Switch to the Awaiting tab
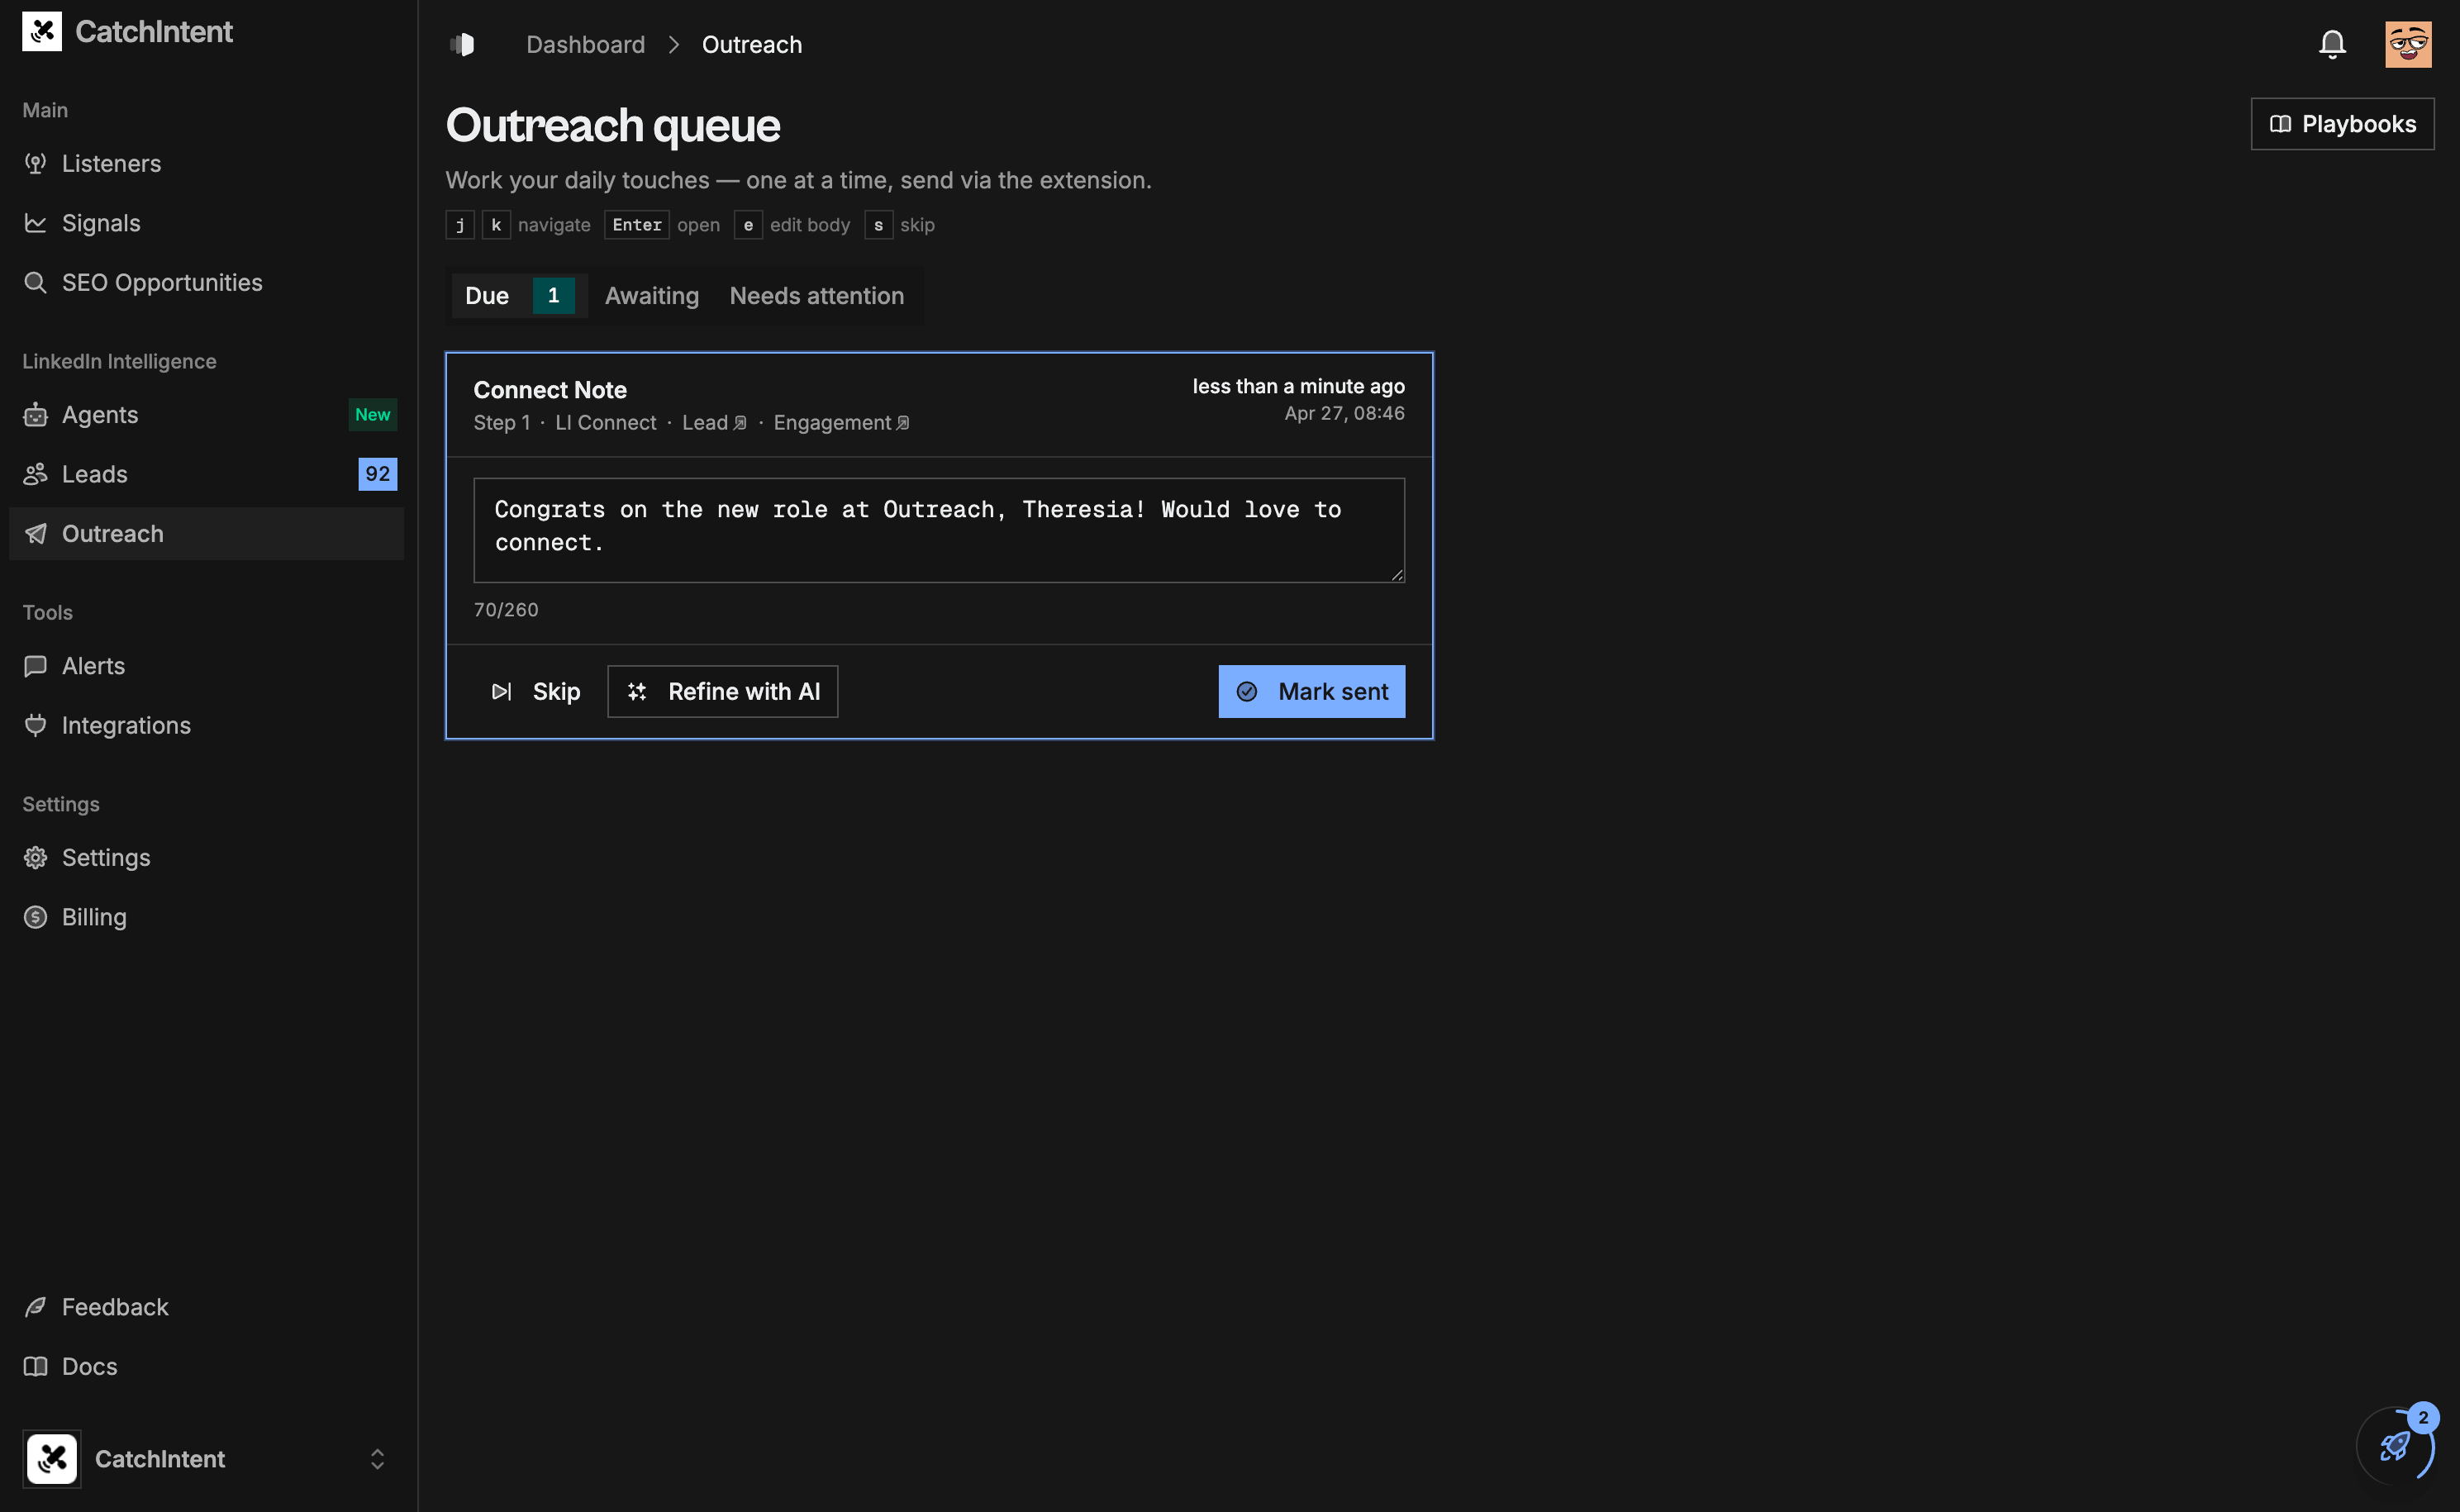The height and width of the screenshot is (1512, 2460). pos(651,295)
